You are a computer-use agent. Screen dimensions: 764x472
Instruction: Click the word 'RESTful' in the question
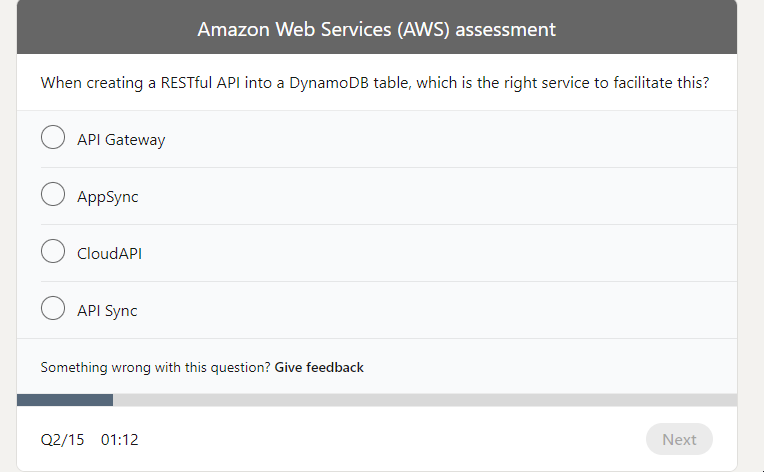click(x=187, y=83)
